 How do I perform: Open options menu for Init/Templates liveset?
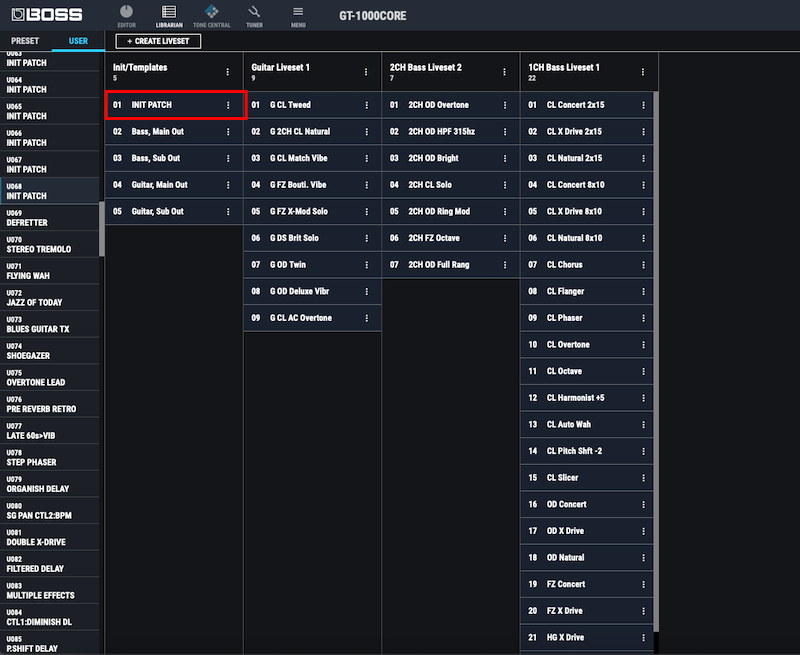[228, 72]
